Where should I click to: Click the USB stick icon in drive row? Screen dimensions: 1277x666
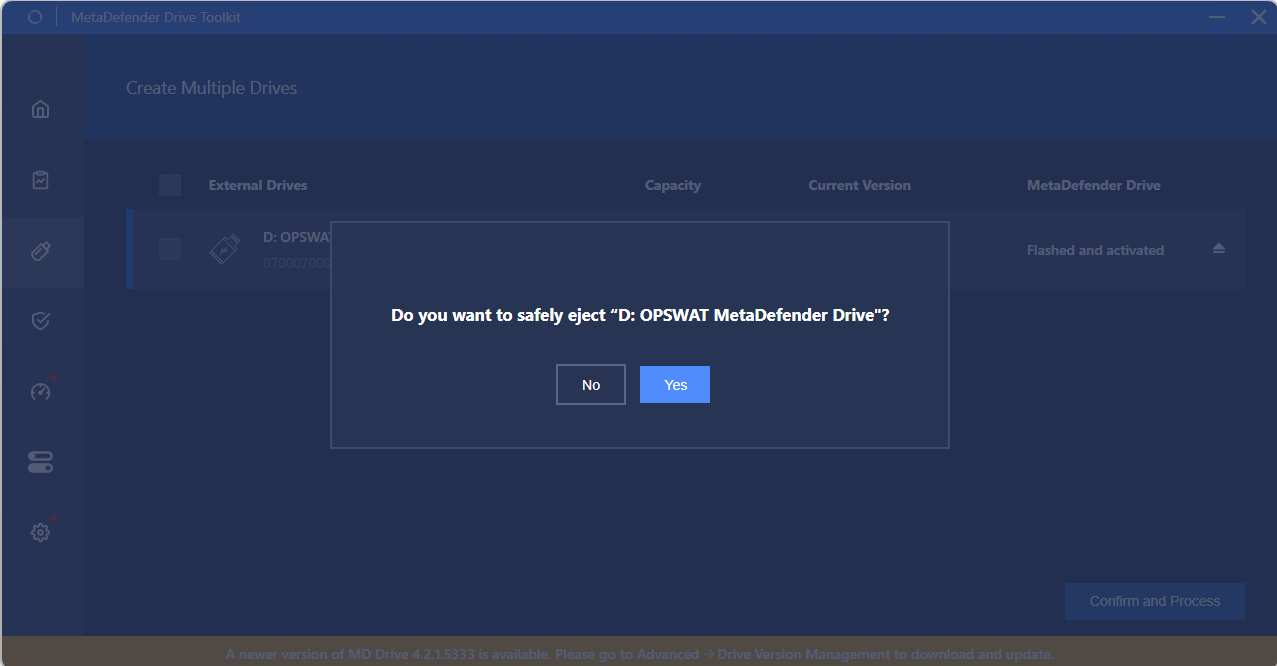[224, 249]
